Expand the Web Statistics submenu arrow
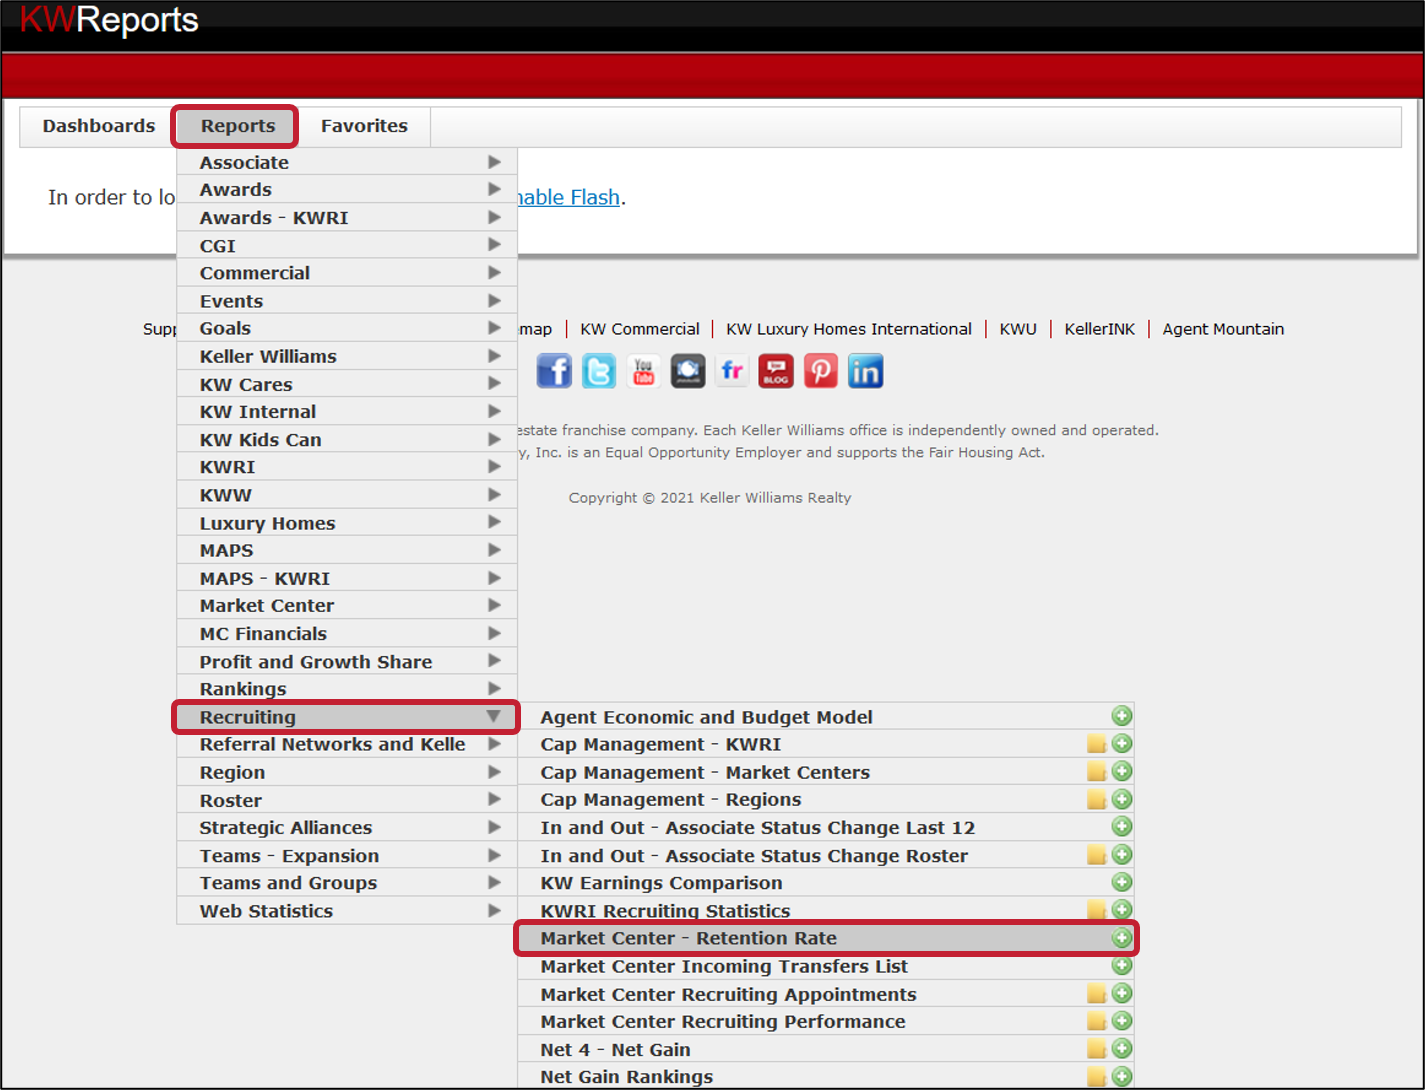This screenshot has width=1425, height=1090. point(494,910)
